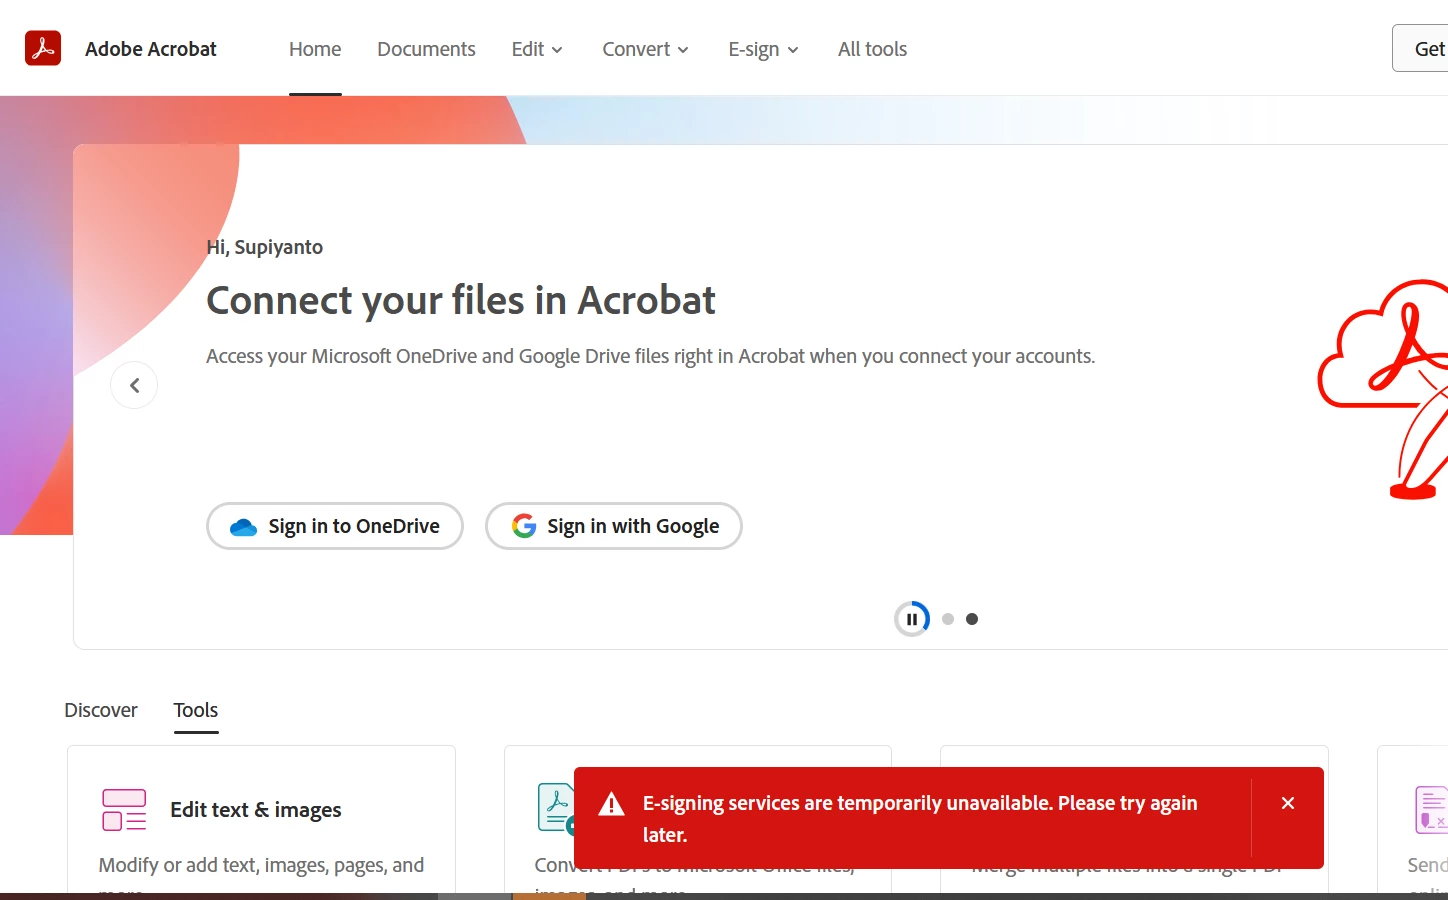This screenshot has height=900, width=1448.
Task: Click the red cloud Acrobat illustration
Action: click(x=1385, y=390)
